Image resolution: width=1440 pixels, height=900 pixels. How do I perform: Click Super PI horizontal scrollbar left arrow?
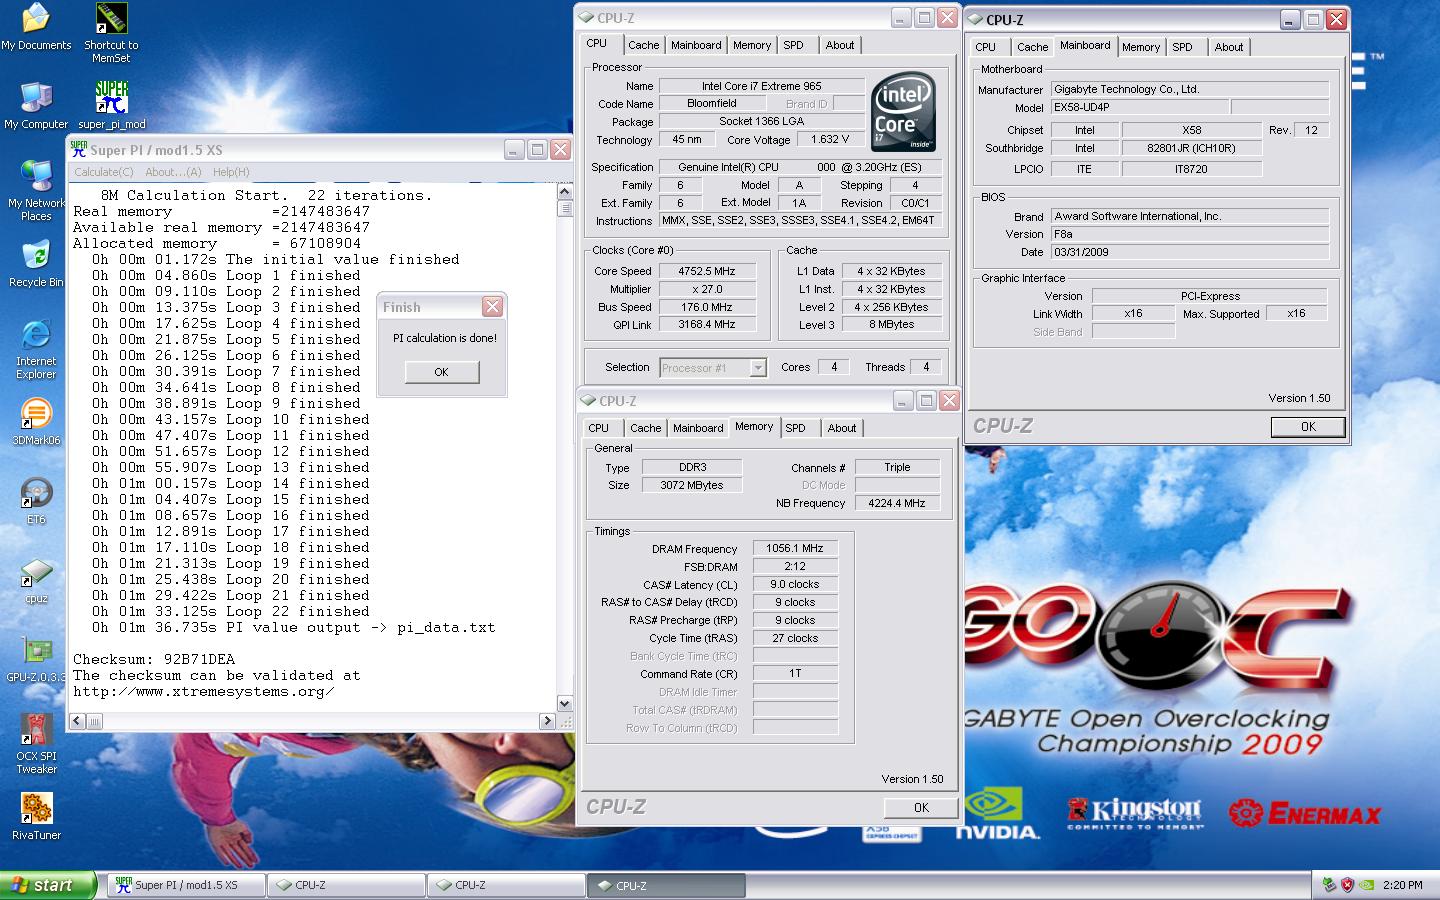pos(78,720)
